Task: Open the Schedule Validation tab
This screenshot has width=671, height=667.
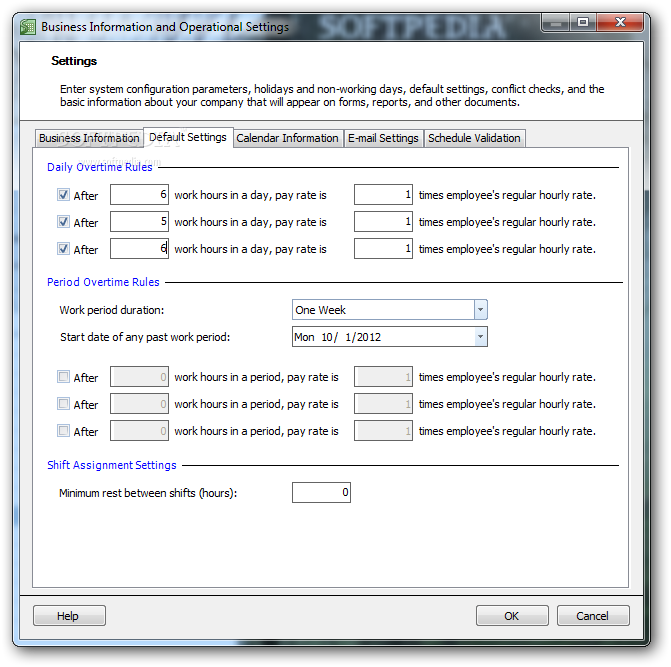Action: [x=474, y=138]
